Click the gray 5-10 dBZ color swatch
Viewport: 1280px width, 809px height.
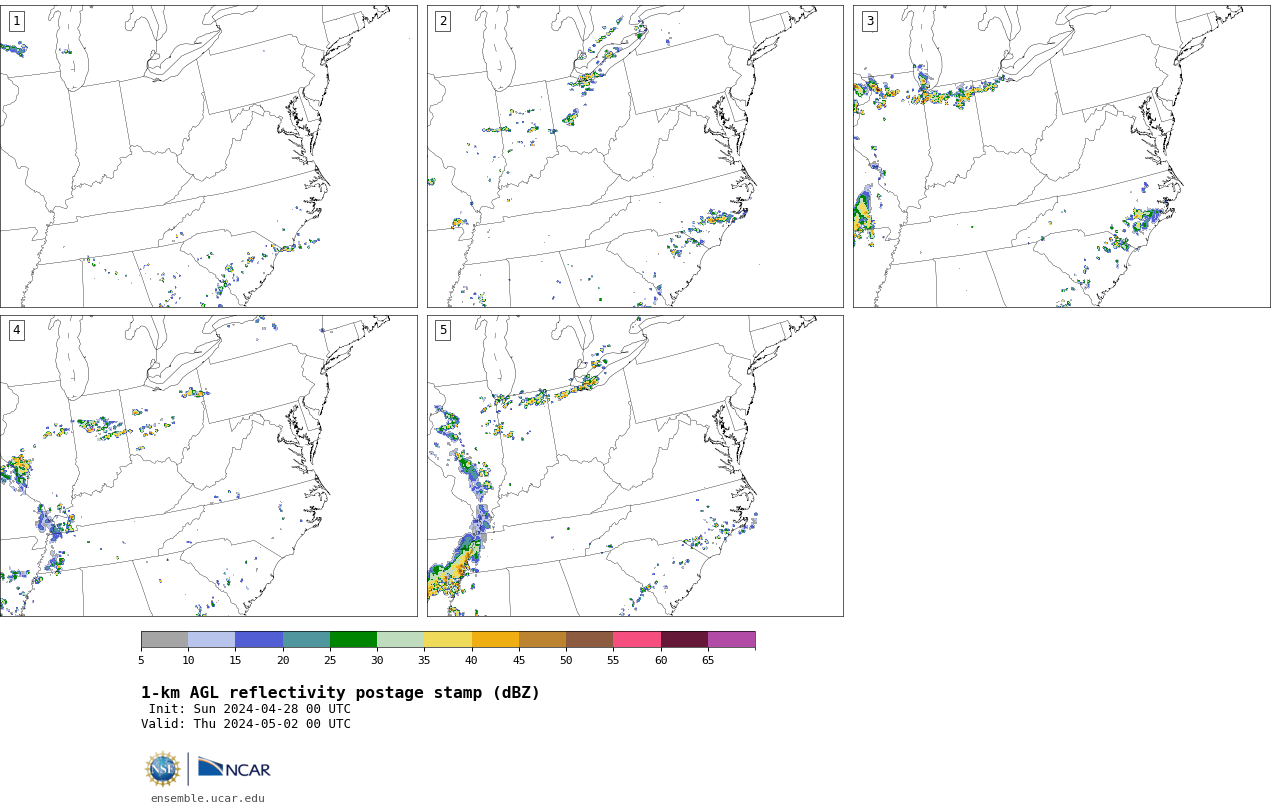tap(164, 640)
